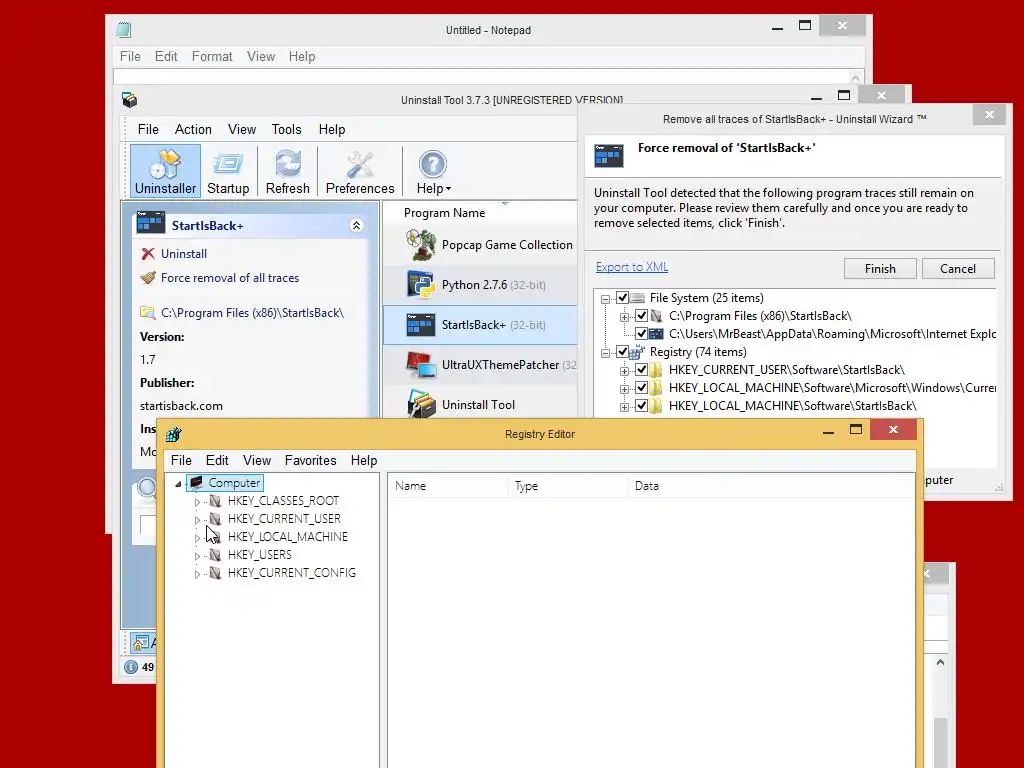Collapse the Computer node in Registry Editor

click(x=178, y=484)
